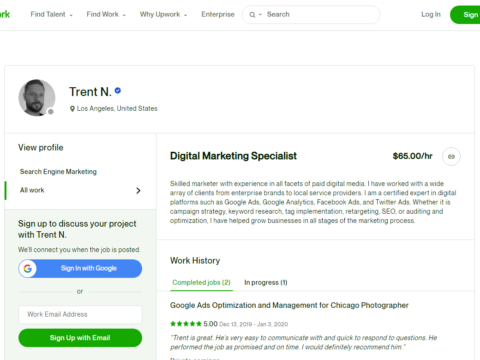Click the Trent N. name heading
Screen dimensions: 480x360
pyautogui.click(x=90, y=92)
